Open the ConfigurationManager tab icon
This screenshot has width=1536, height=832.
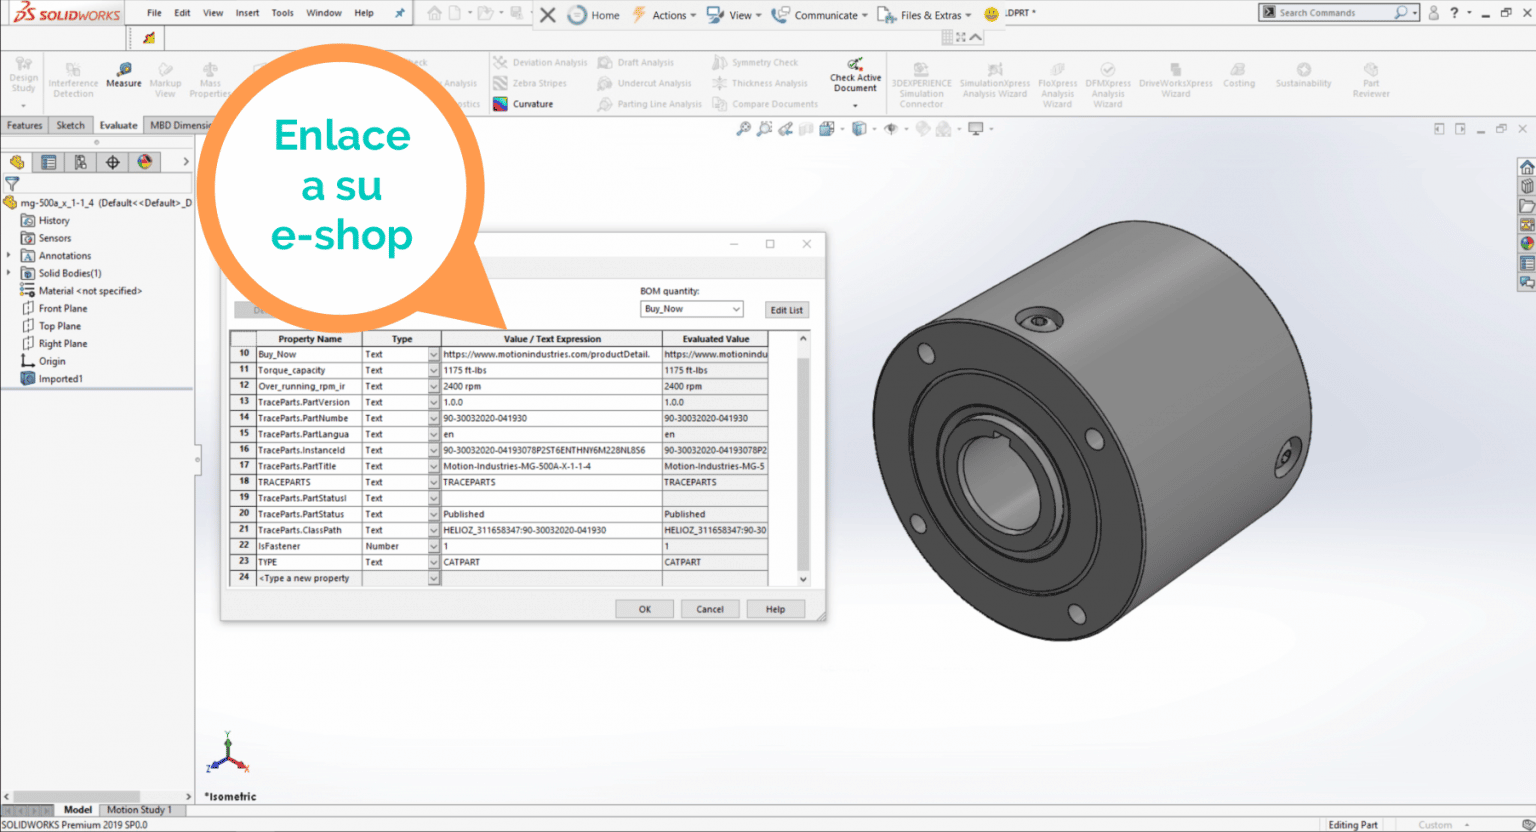[x=80, y=162]
